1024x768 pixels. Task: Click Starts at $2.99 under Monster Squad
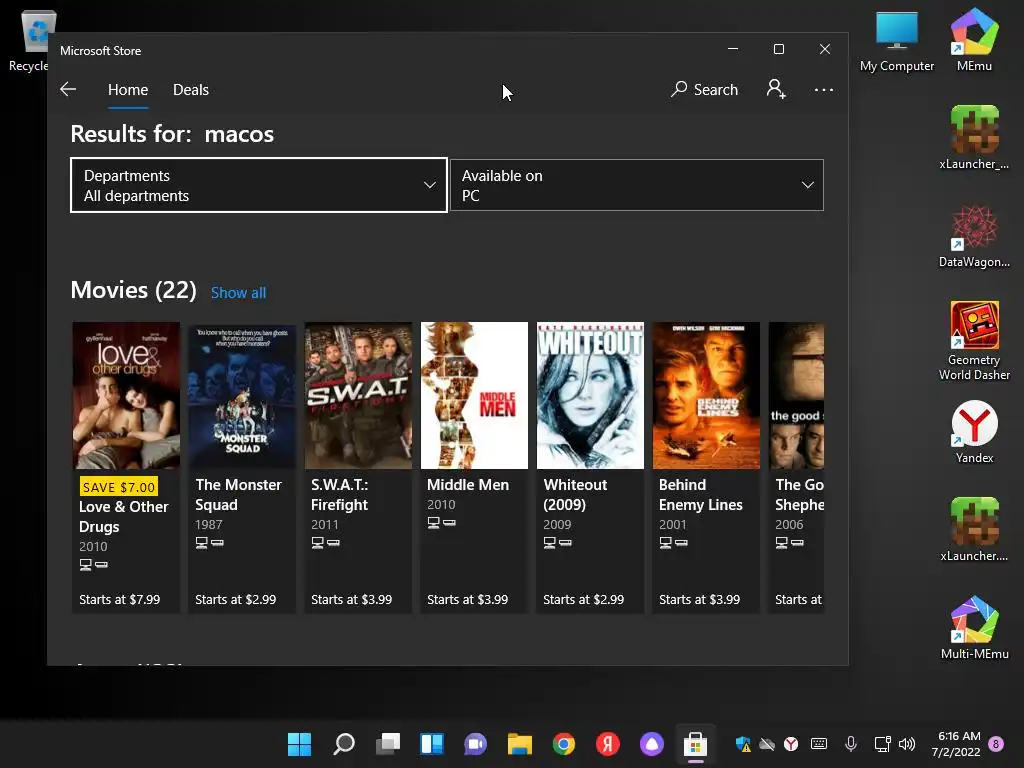coord(236,599)
